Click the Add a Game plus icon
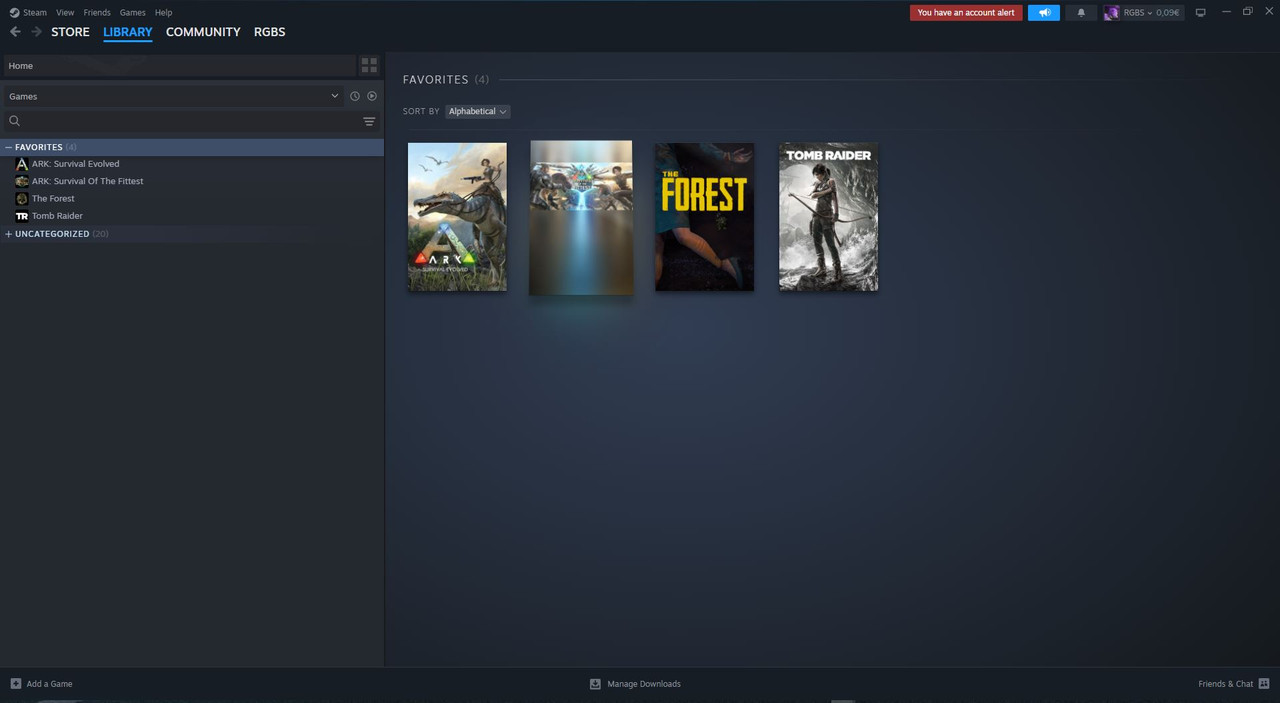This screenshot has height=703, width=1280. 15,684
